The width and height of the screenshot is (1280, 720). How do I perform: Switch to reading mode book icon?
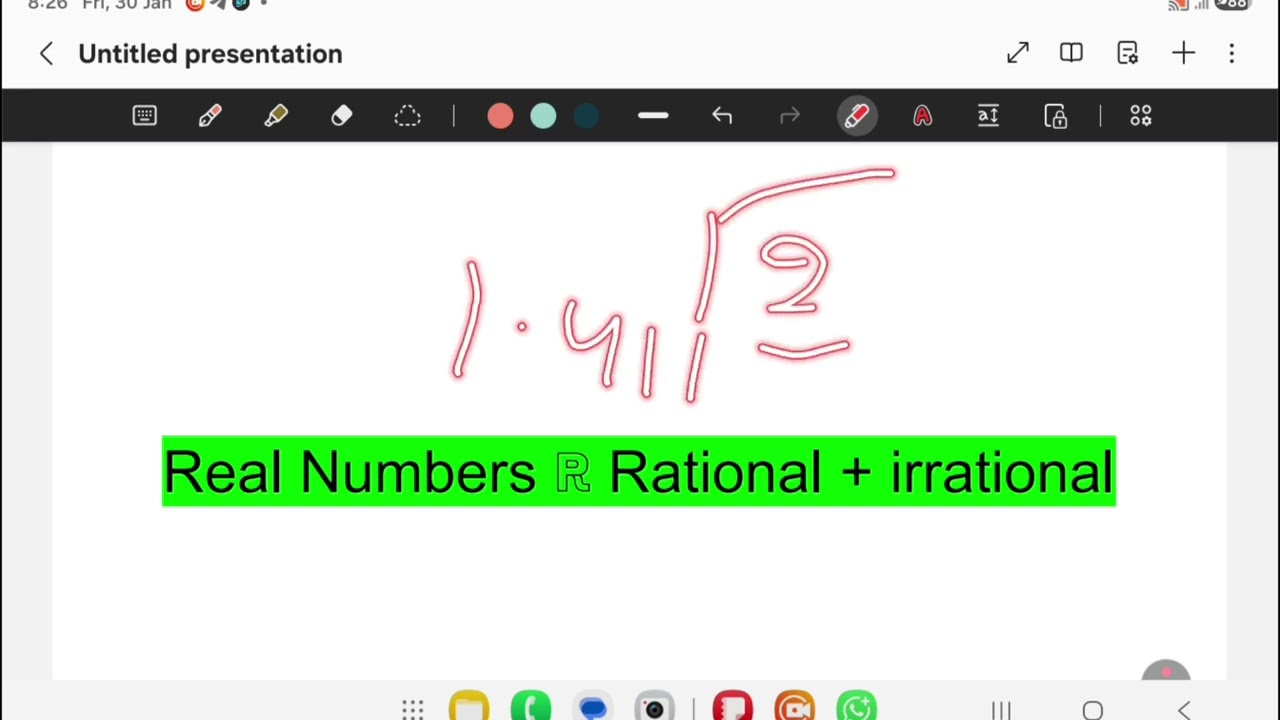[x=1071, y=54]
